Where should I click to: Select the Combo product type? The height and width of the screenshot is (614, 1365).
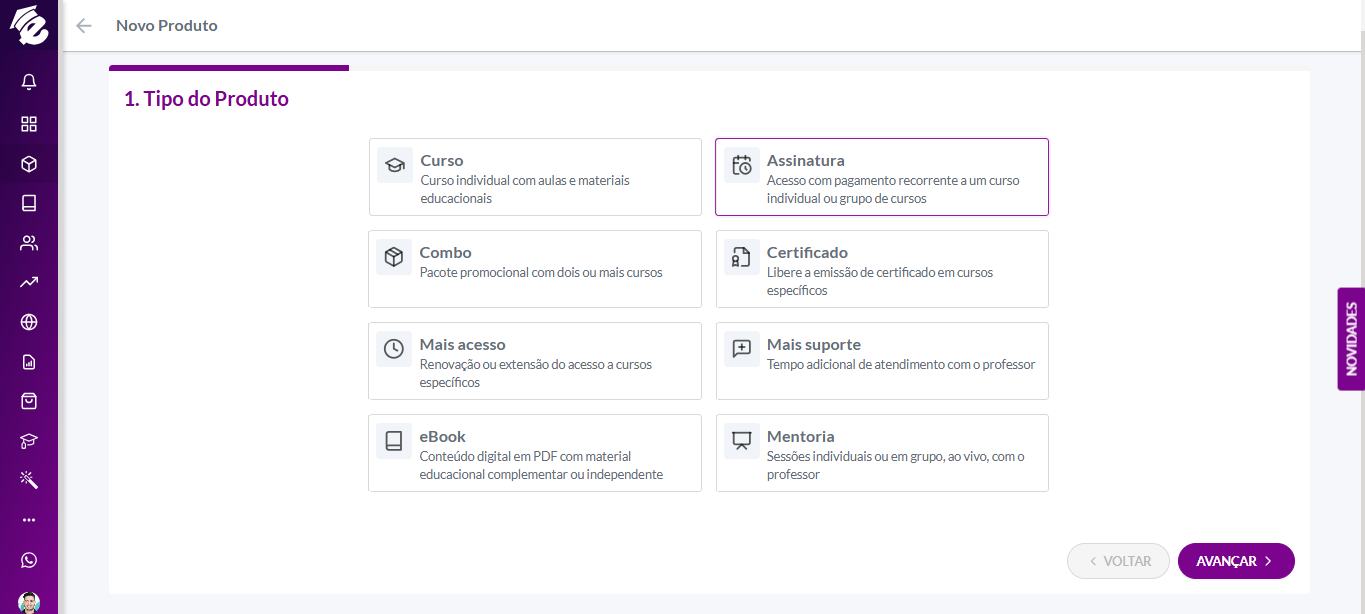click(x=535, y=269)
